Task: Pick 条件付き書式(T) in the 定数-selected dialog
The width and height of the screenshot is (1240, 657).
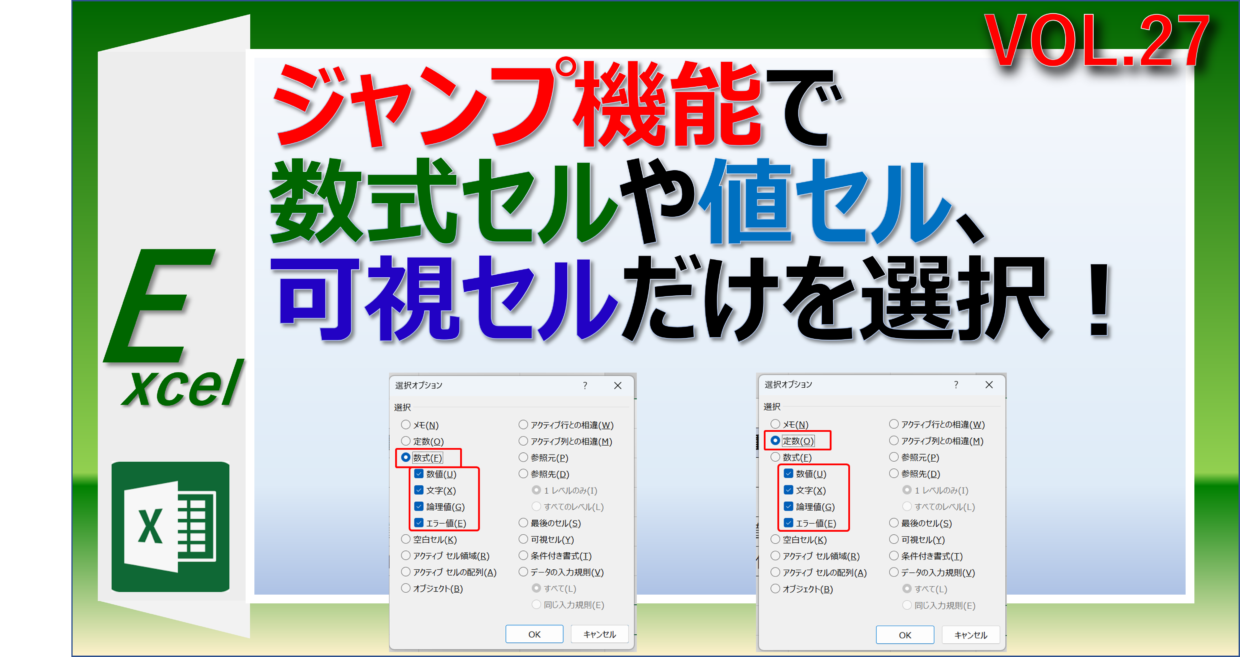Action: (x=893, y=556)
